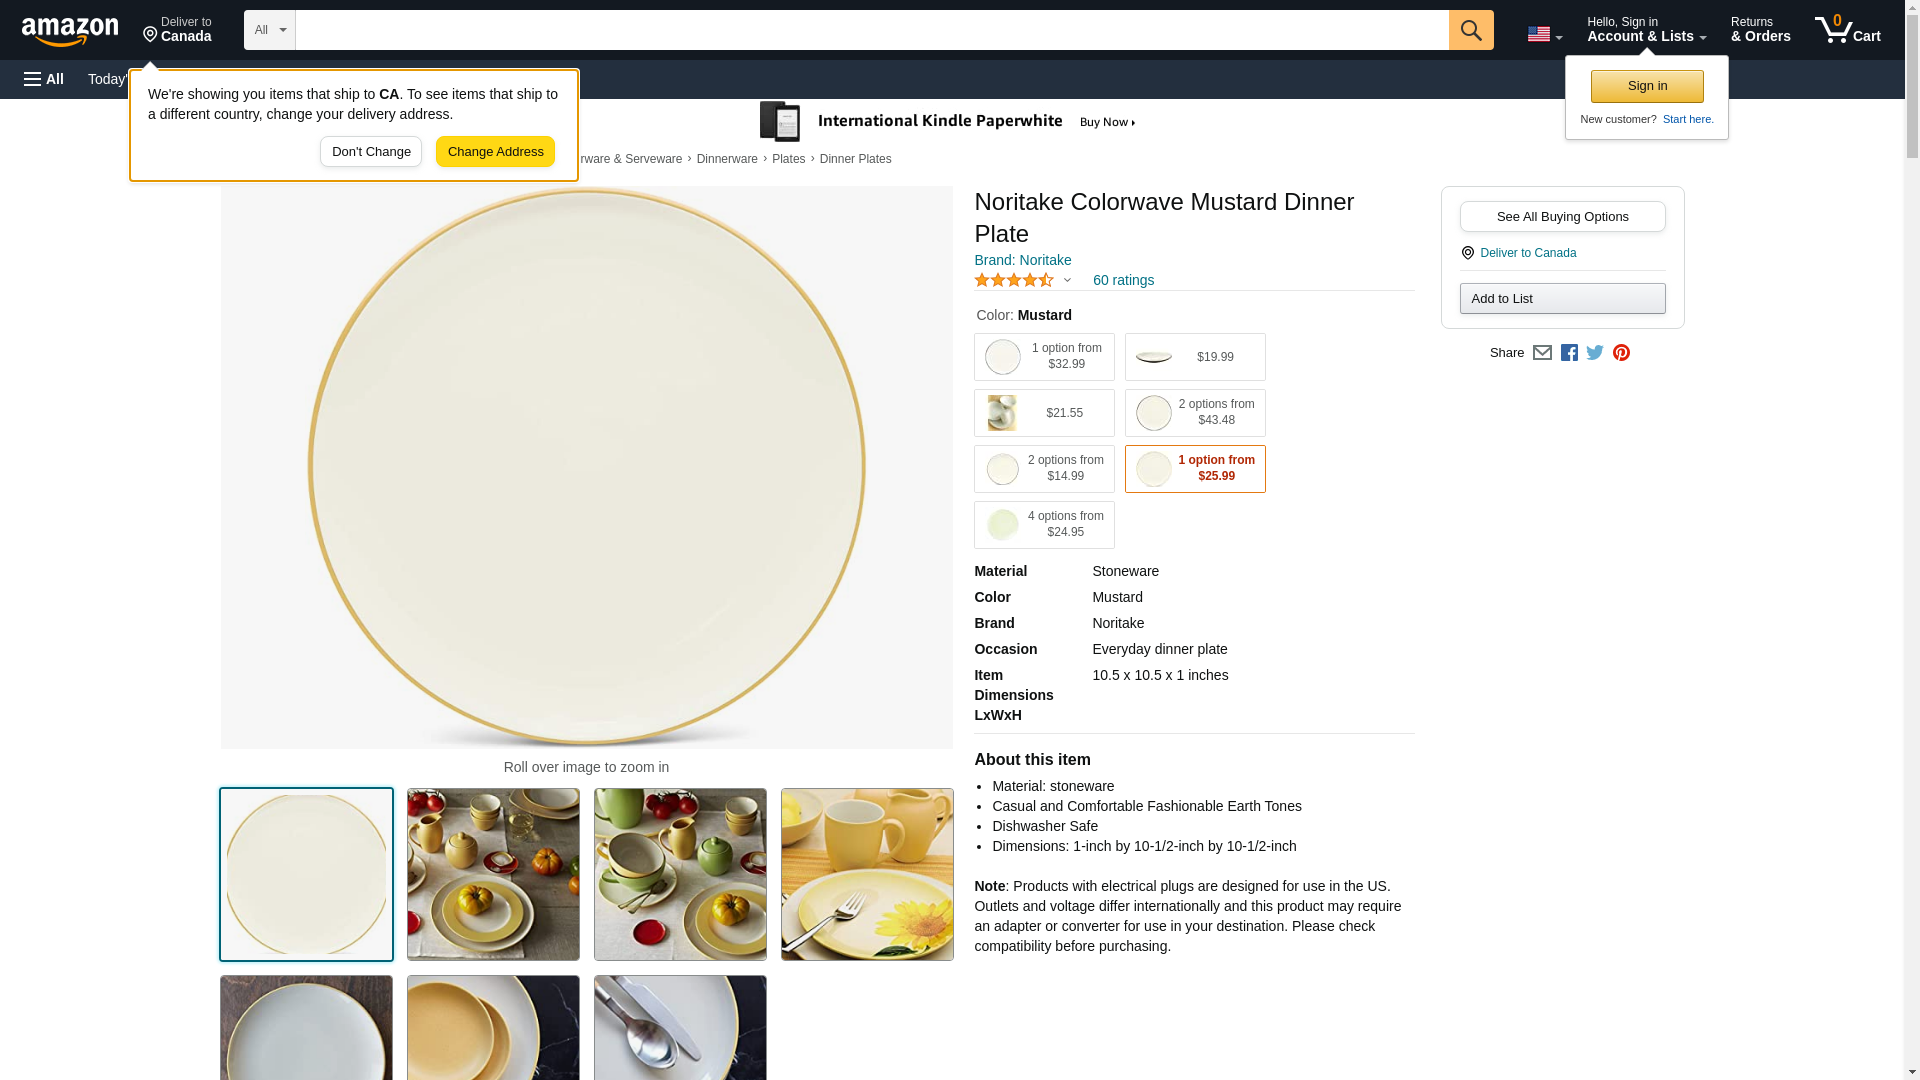Image resolution: width=1920 pixels, height=1080 pixels.
Task: Open the 60 ratings link
Action: [x=1123, y=280]
